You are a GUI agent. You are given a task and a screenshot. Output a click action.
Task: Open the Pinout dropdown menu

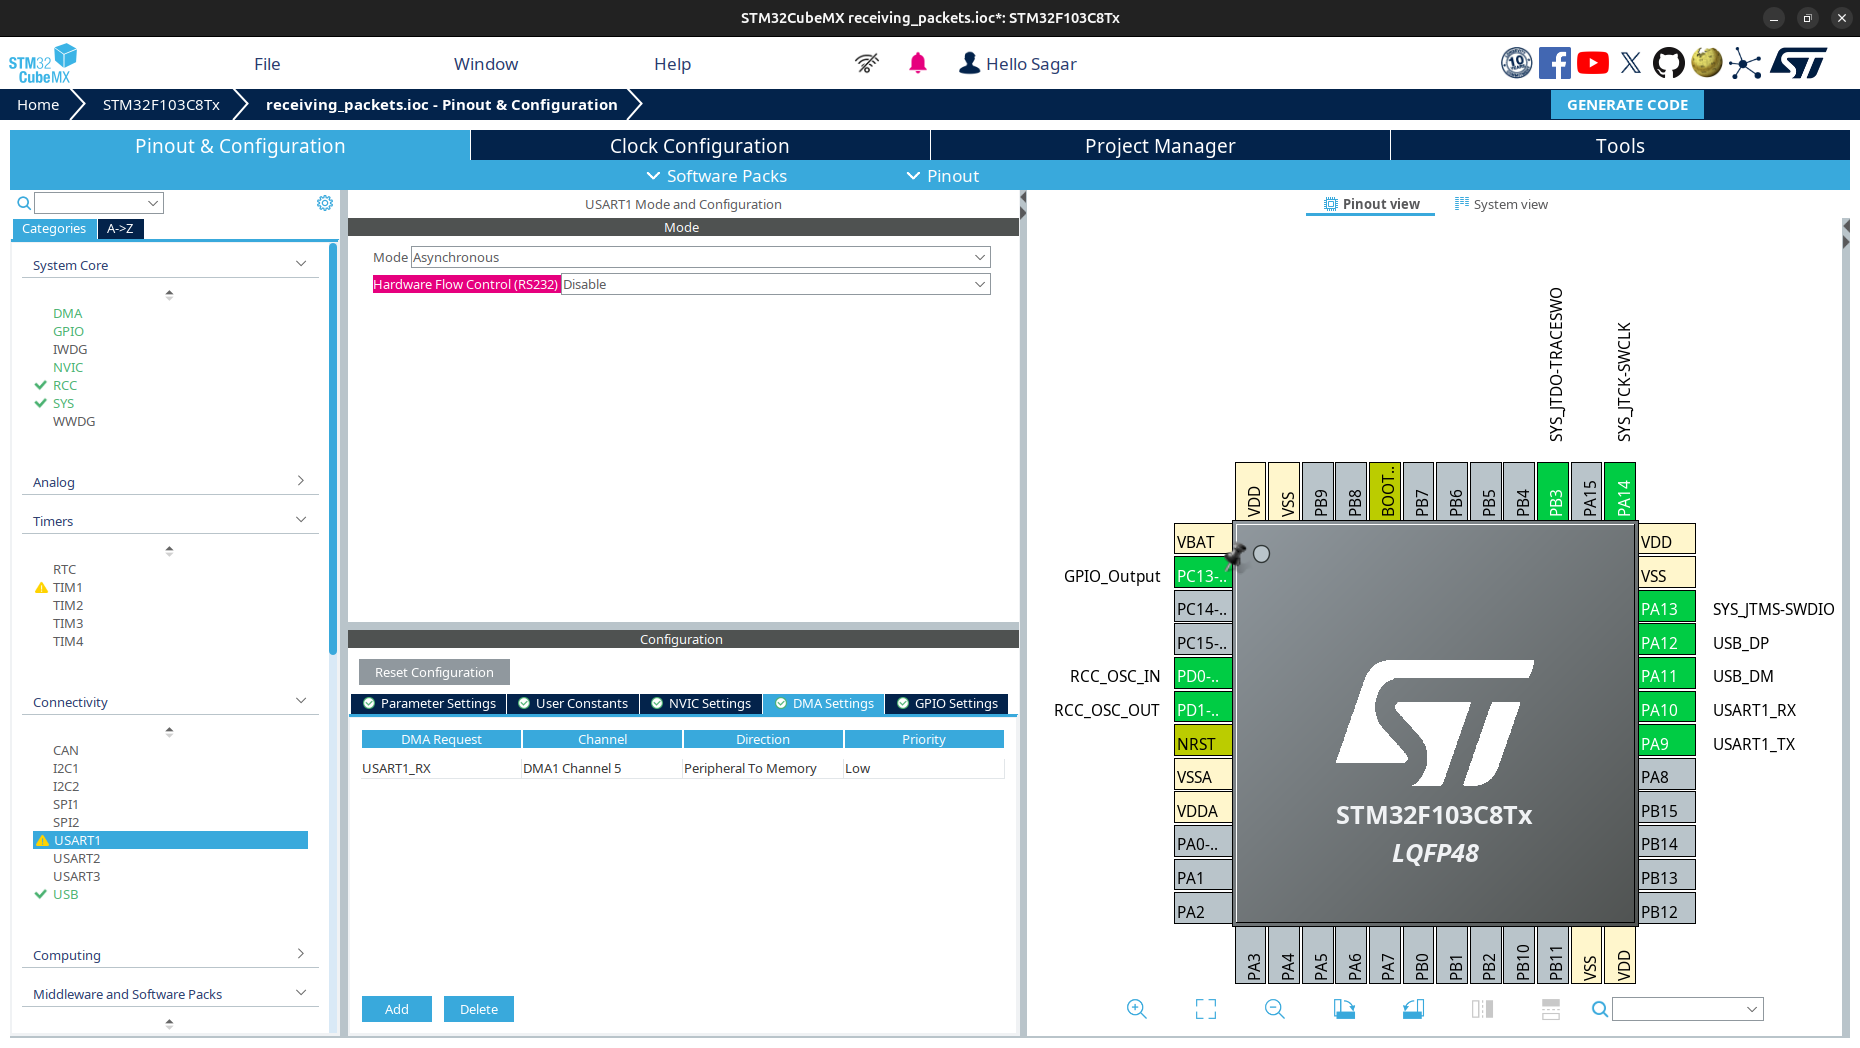942,176
